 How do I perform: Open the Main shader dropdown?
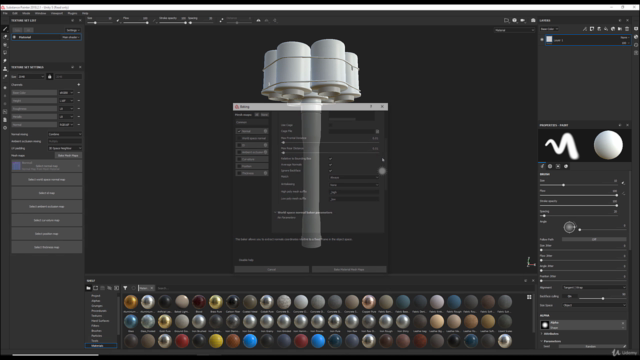tap(71, 37)
